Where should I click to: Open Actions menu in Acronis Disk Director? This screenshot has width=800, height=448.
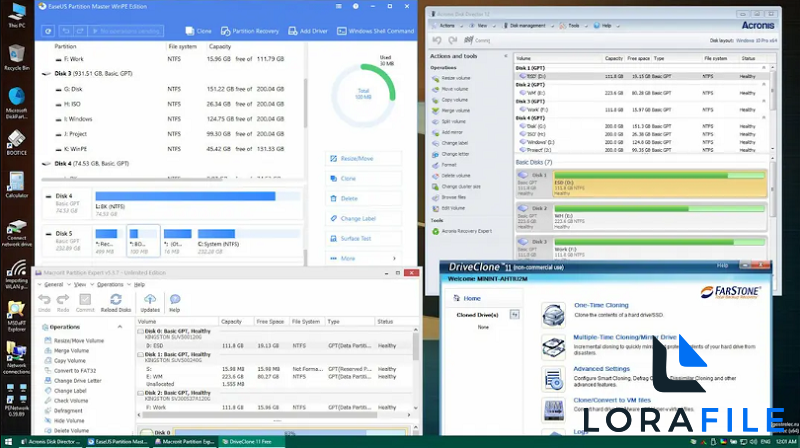(x=447, y=26)
